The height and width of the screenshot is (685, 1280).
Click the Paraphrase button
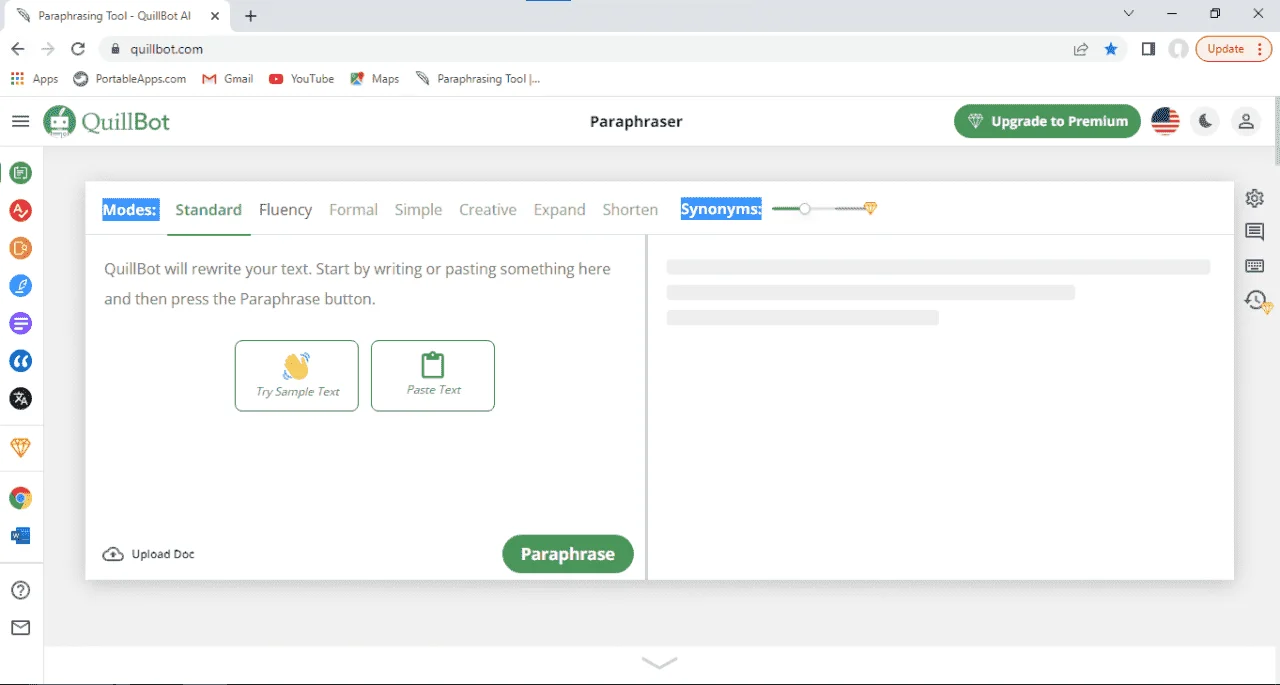pyautogui.click(x=568, y=554)
